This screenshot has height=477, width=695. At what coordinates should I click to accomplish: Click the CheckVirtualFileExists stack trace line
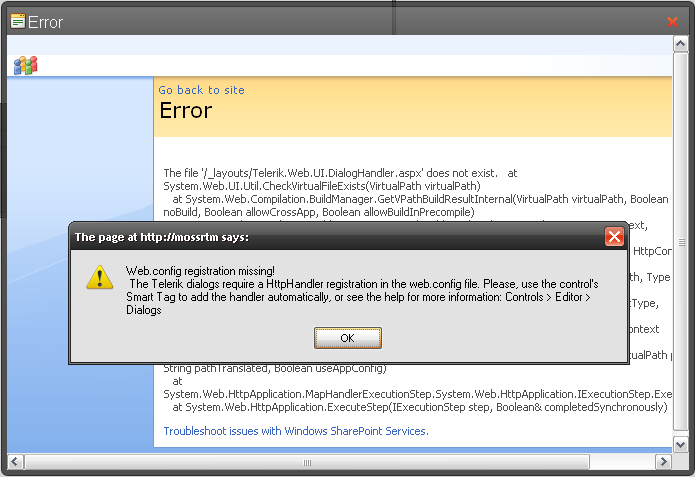[322, 186]
